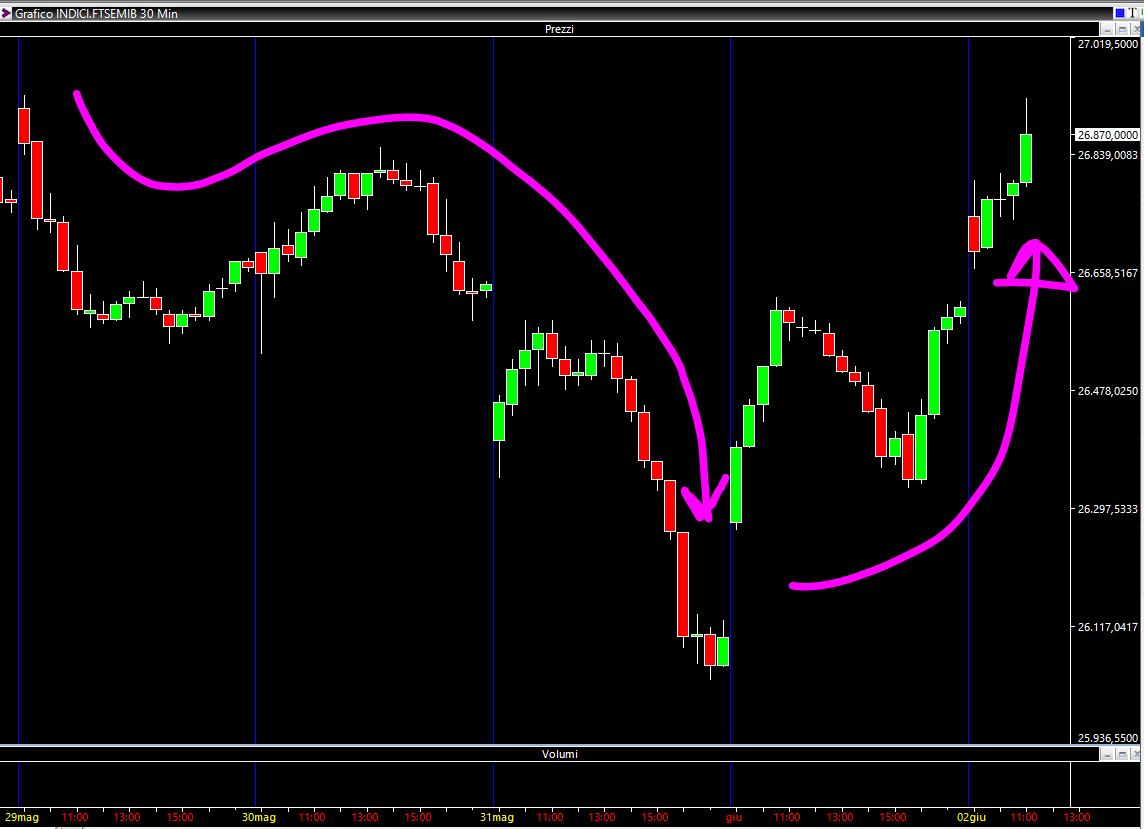
Task: Click the 26.839,0083 price axis label
Action: coord(1108,155)
